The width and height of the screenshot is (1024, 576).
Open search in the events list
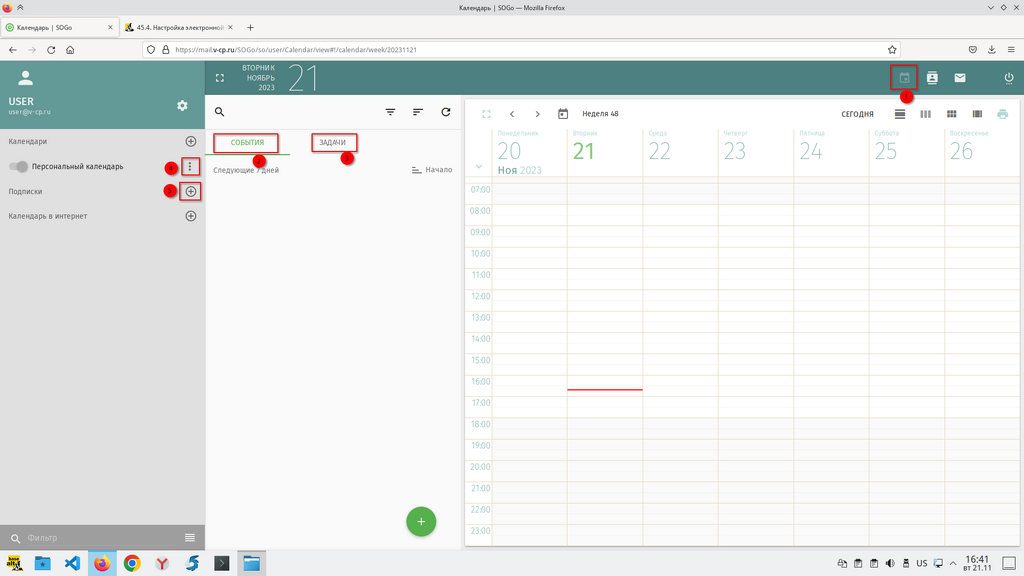[220, 113]
